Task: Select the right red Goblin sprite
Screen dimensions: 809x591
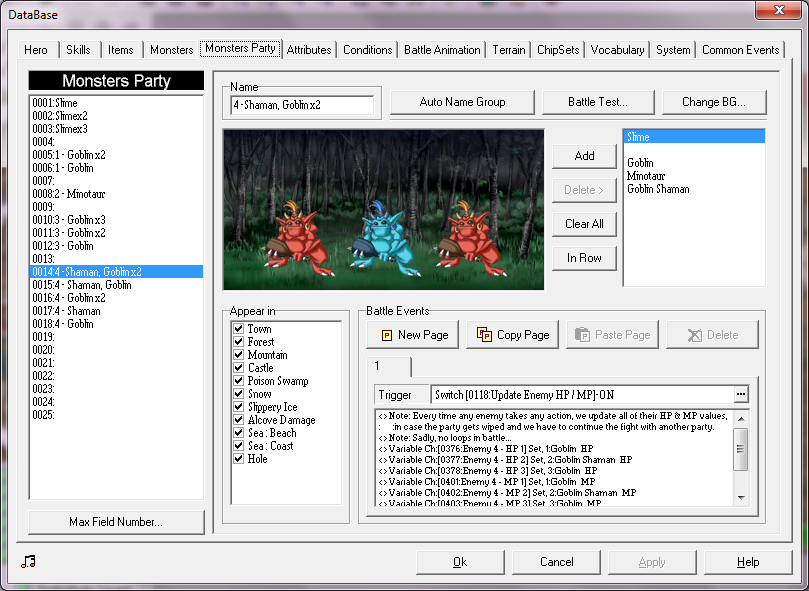Action: [x=470, y=238]
